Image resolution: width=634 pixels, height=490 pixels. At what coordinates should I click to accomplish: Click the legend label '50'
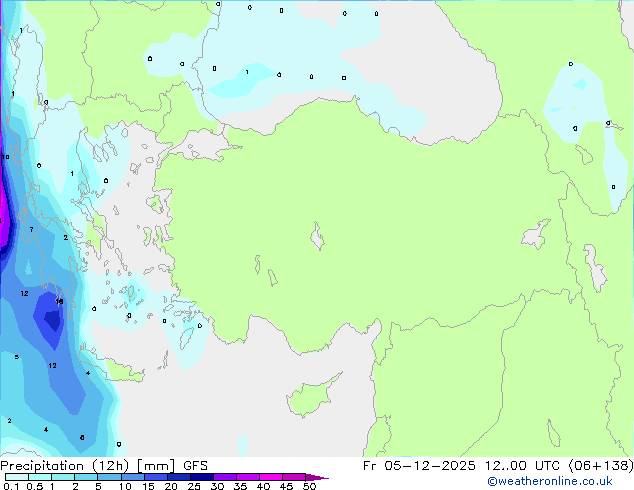tap(309, 486)
